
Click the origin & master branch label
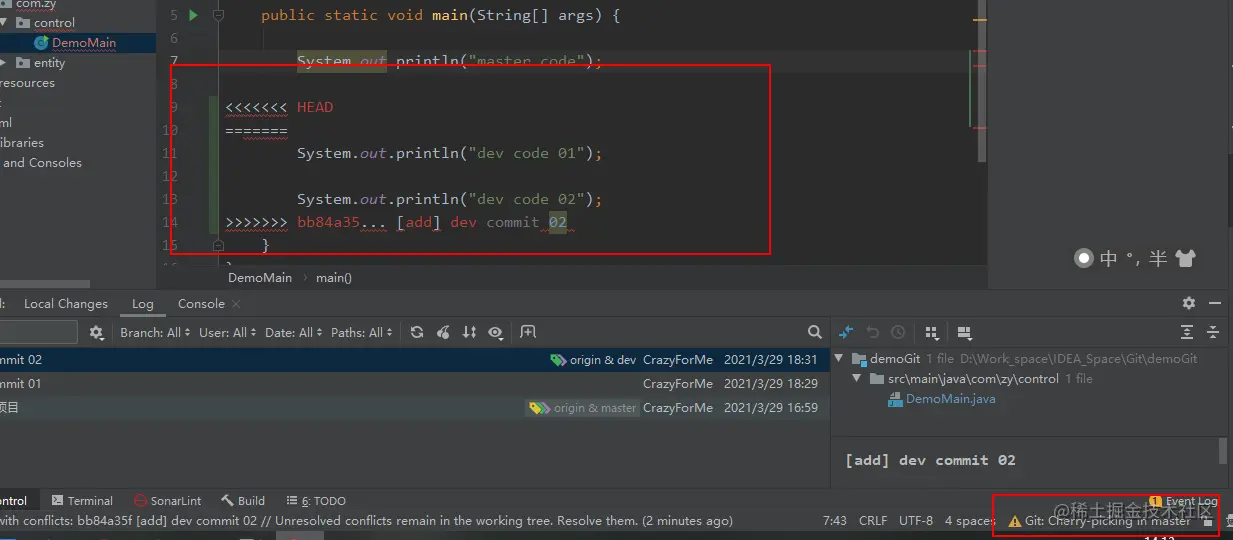tap(584, 408)
